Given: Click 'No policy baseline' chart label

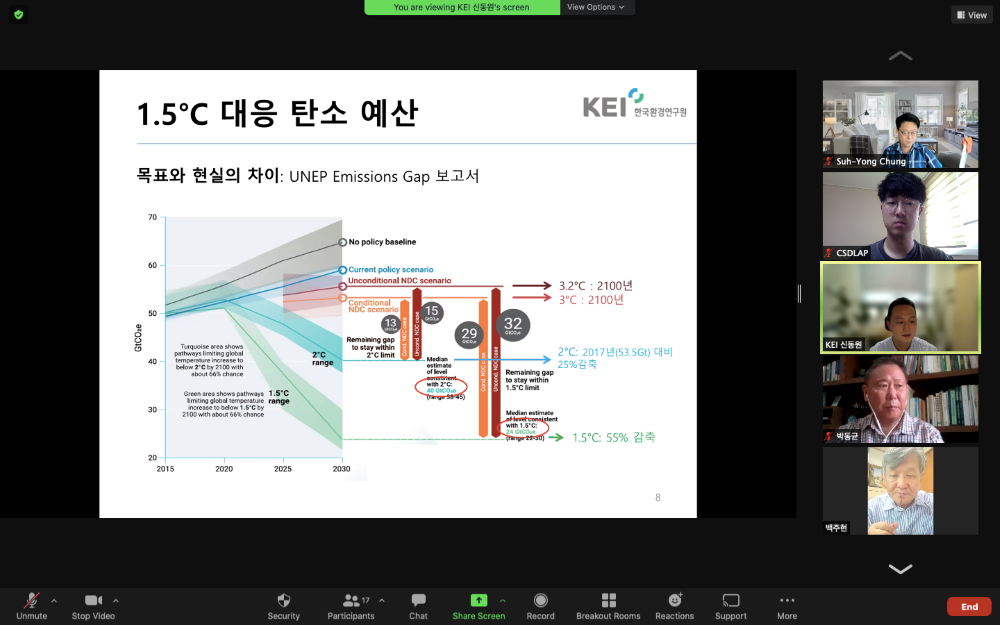Looking at the screenshot, I should pyautogui.click(x=382, y=242).
